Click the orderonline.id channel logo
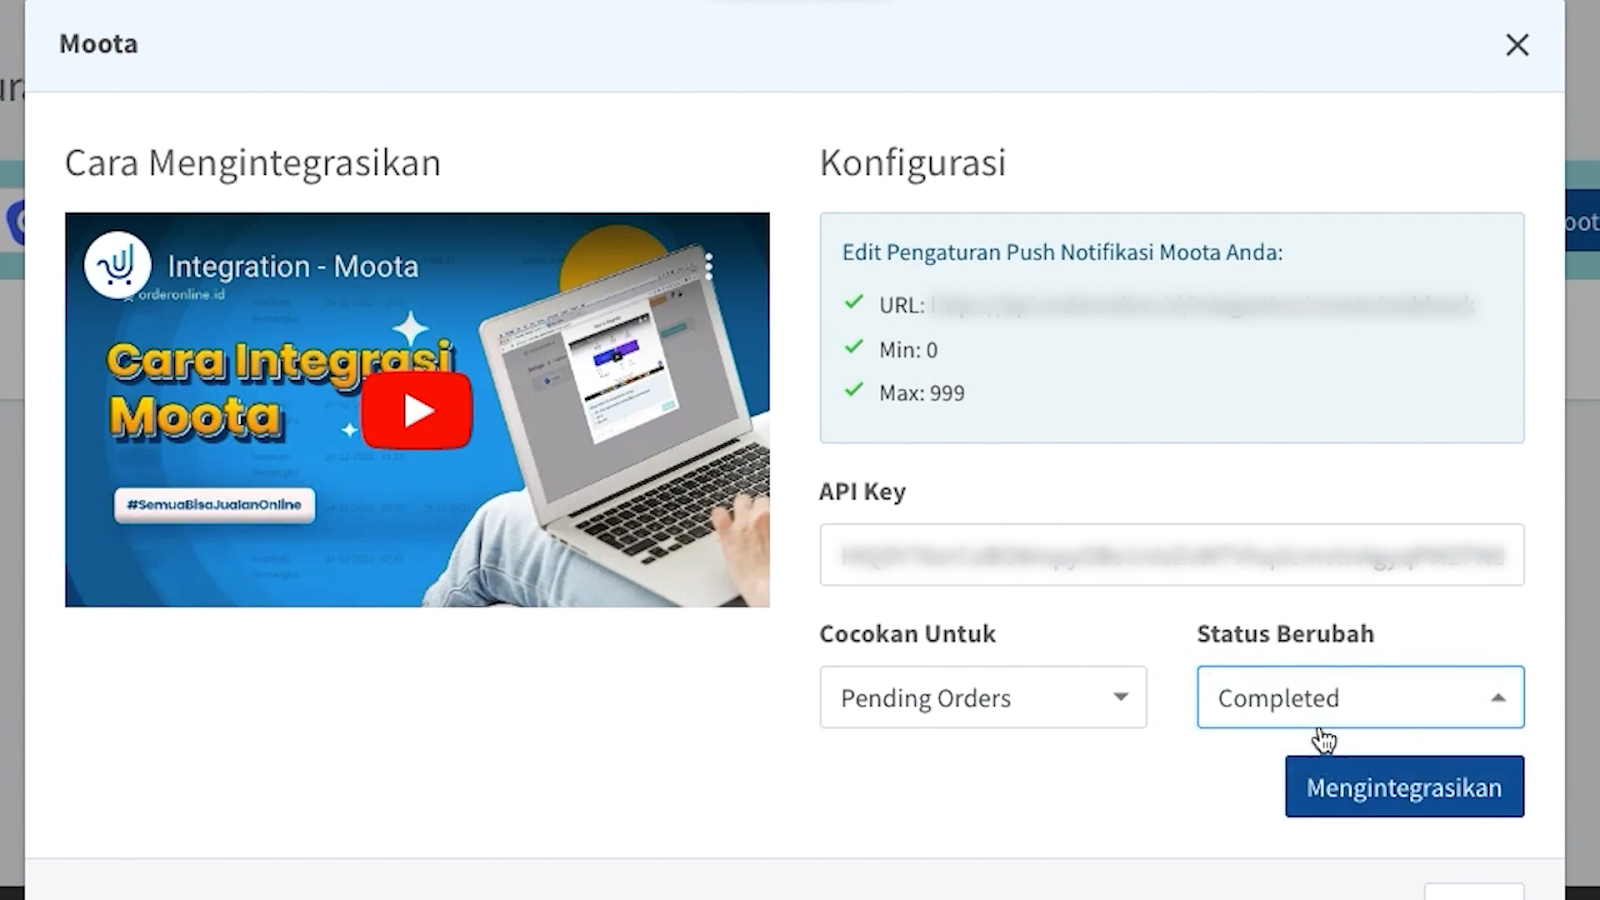The height and width of the screenshot is (900, 1600). 117,264
